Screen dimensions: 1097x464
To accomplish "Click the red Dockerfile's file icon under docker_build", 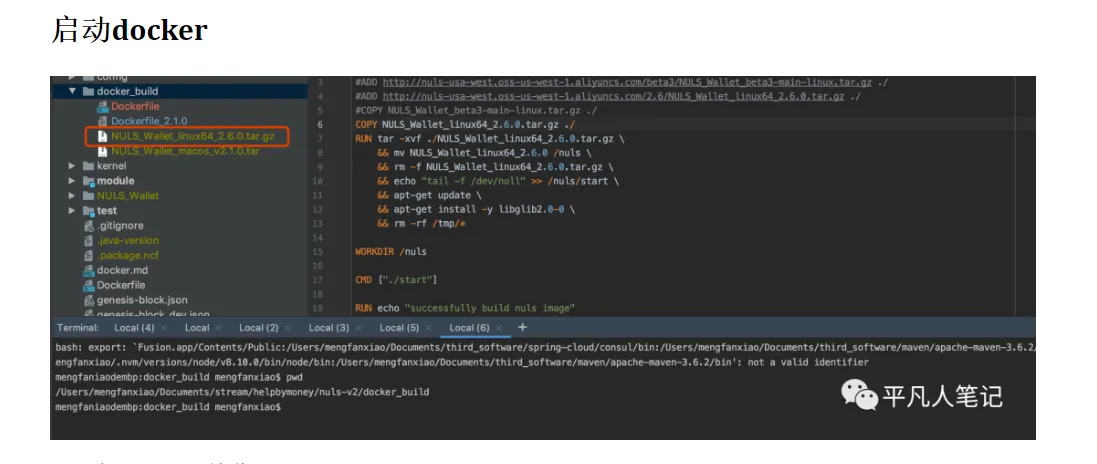I will [x=103, y=106].
